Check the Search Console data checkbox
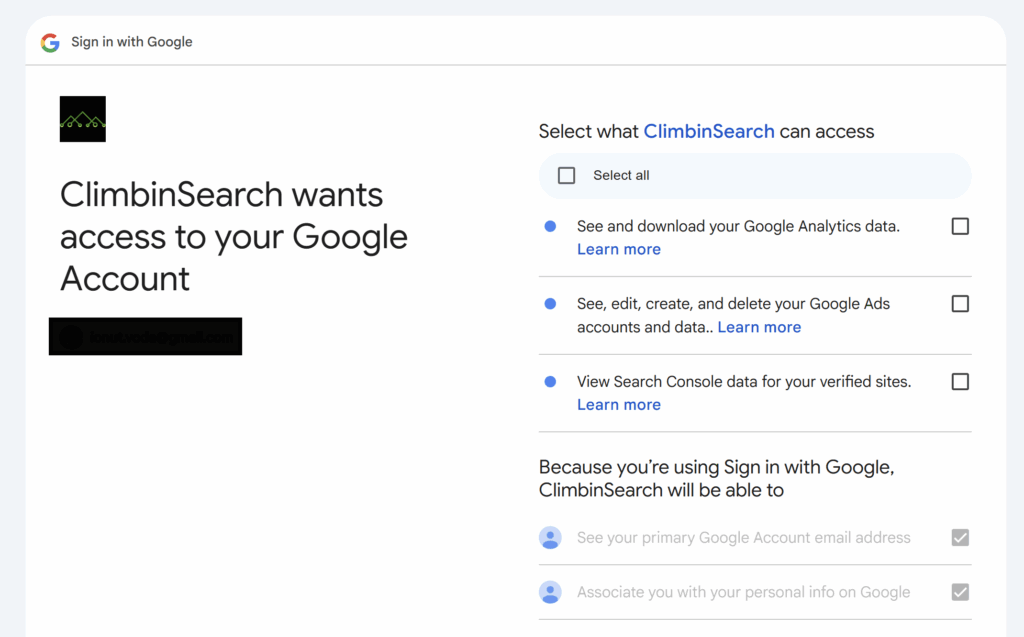 (960, 381)
